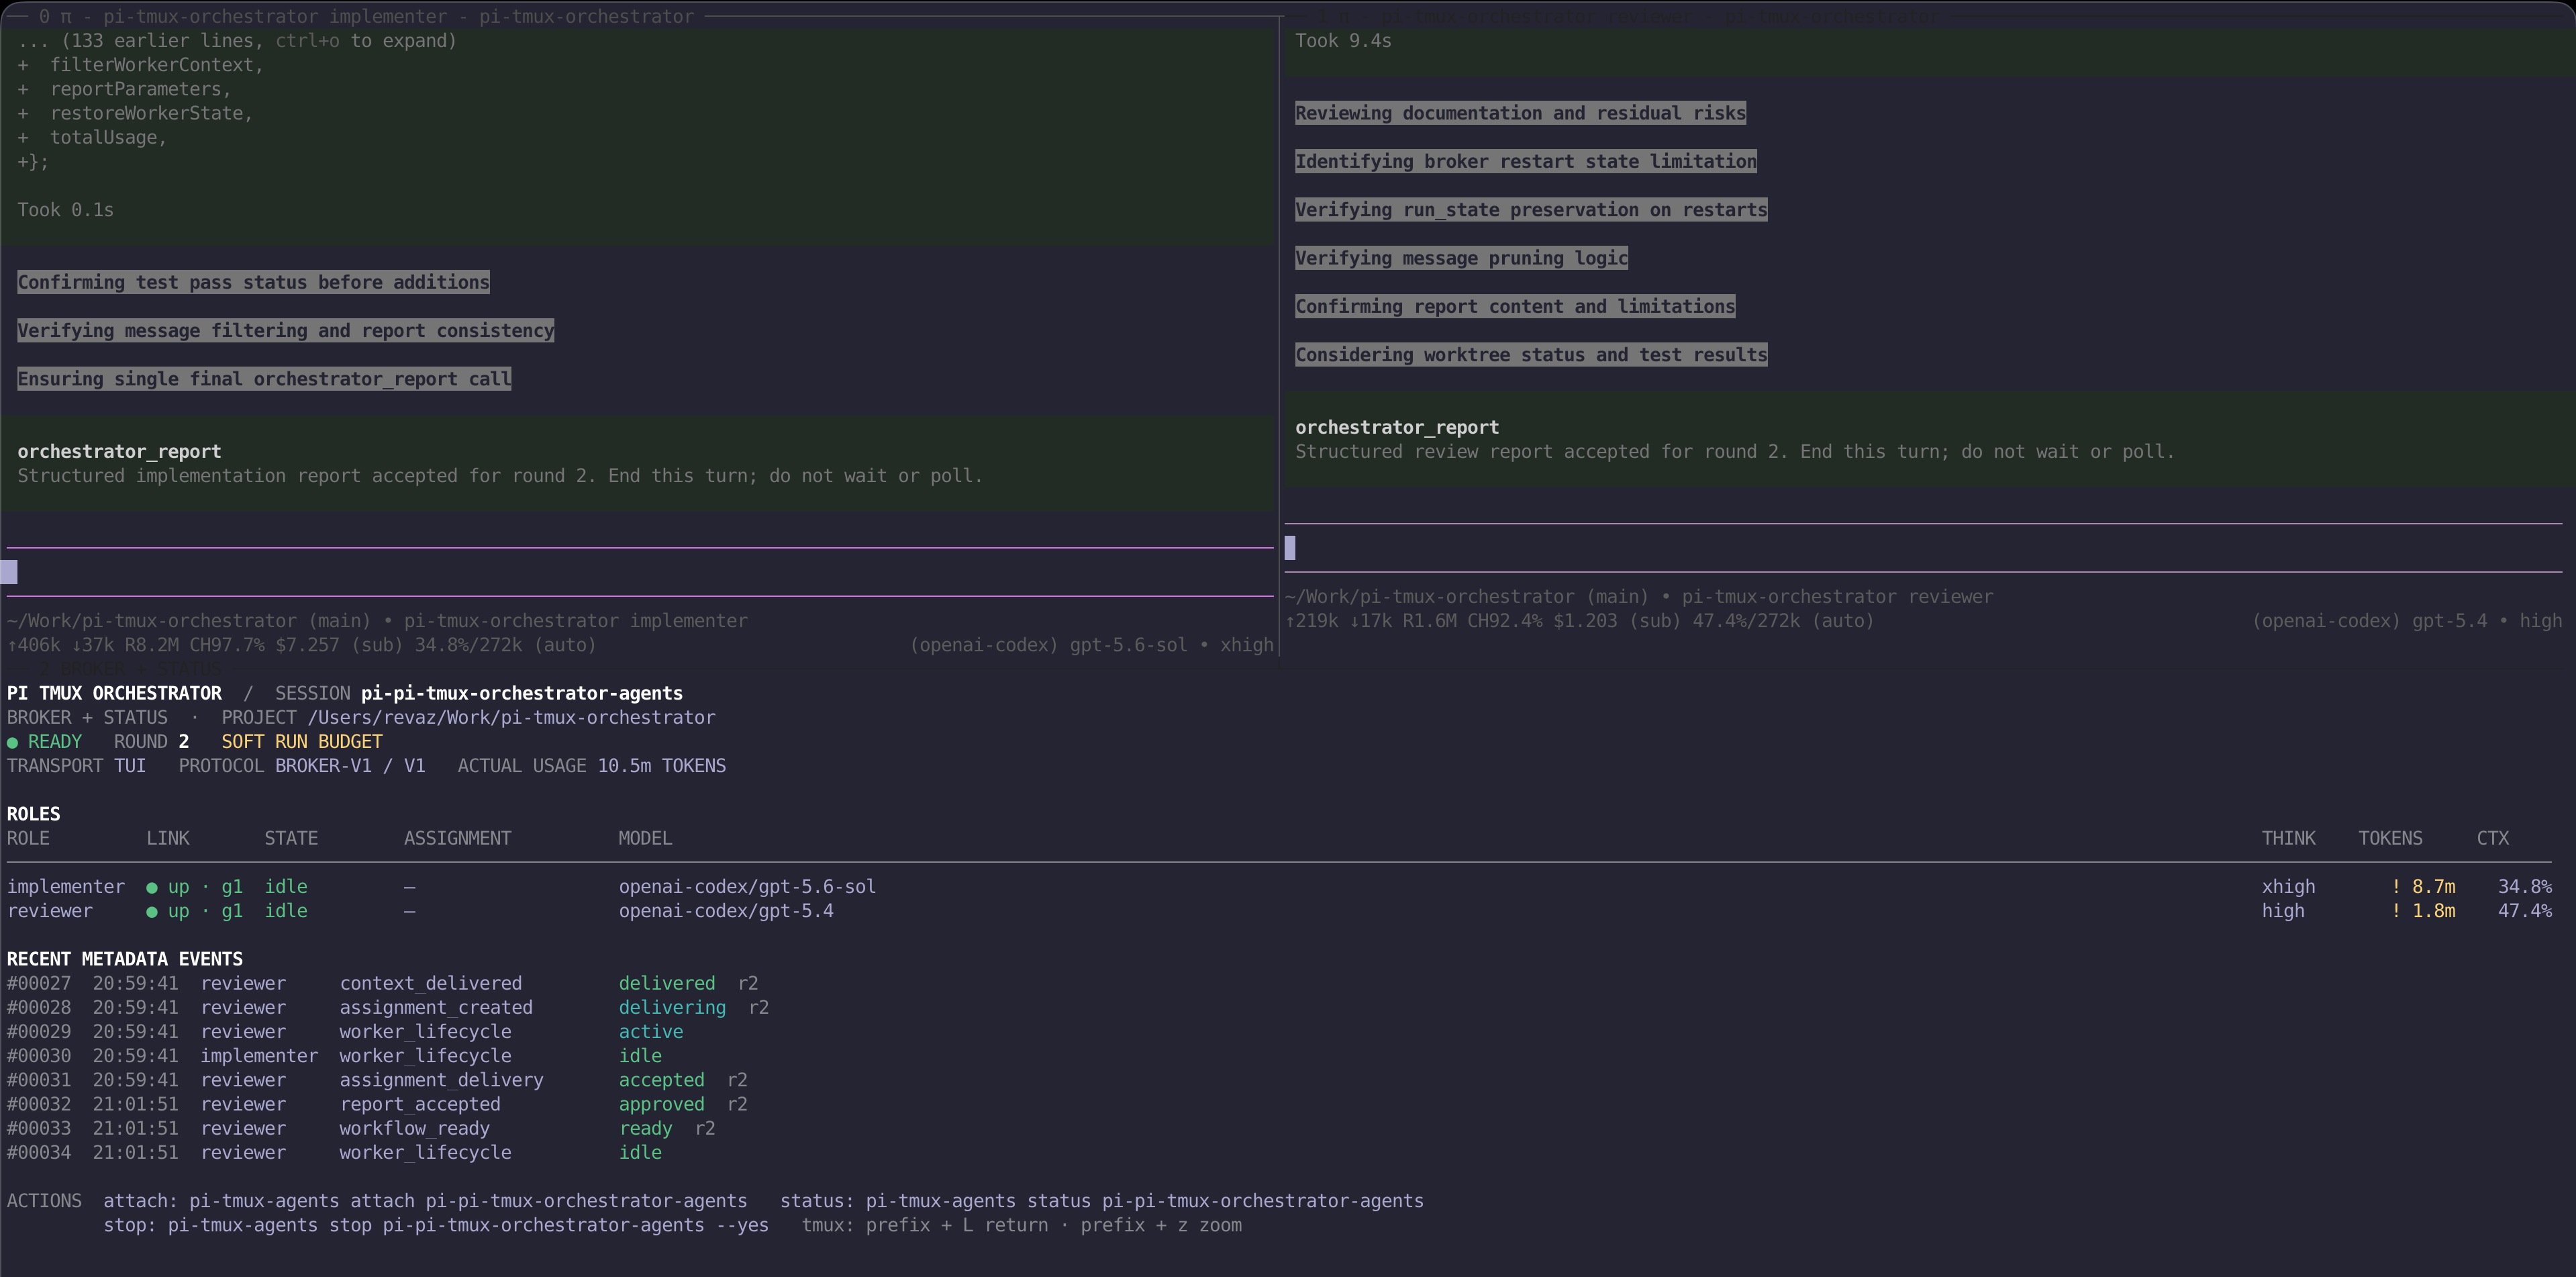This screenshot has width=2576, height=1277.
Task: Click ACTUAL USAGE 10.5m TOKENS
Action: tap(592, 766)
